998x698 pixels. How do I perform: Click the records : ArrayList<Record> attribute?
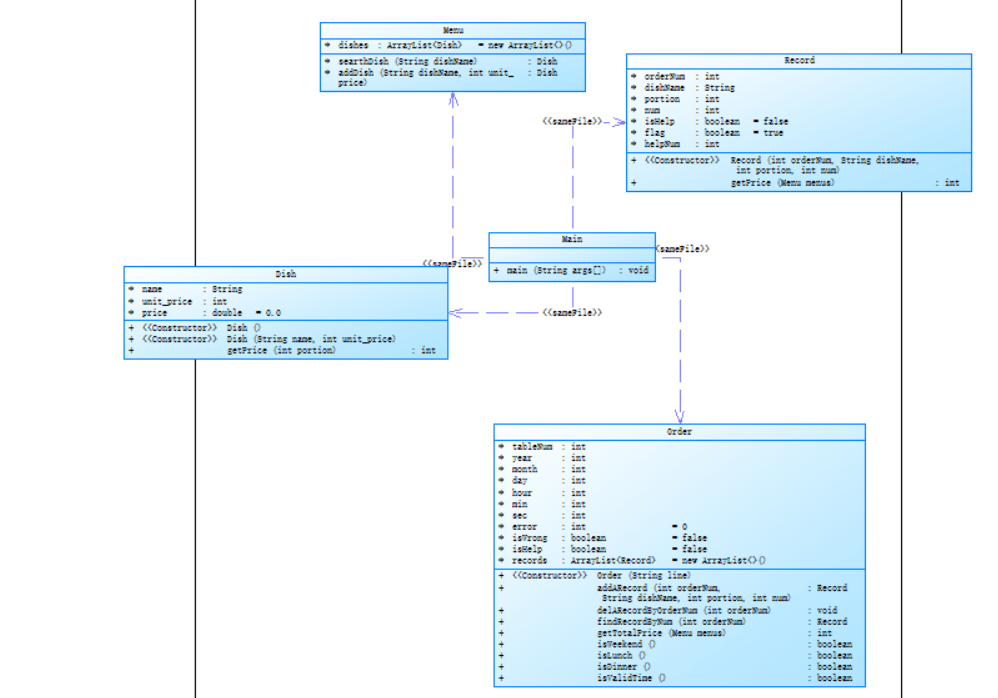point(632,561)
